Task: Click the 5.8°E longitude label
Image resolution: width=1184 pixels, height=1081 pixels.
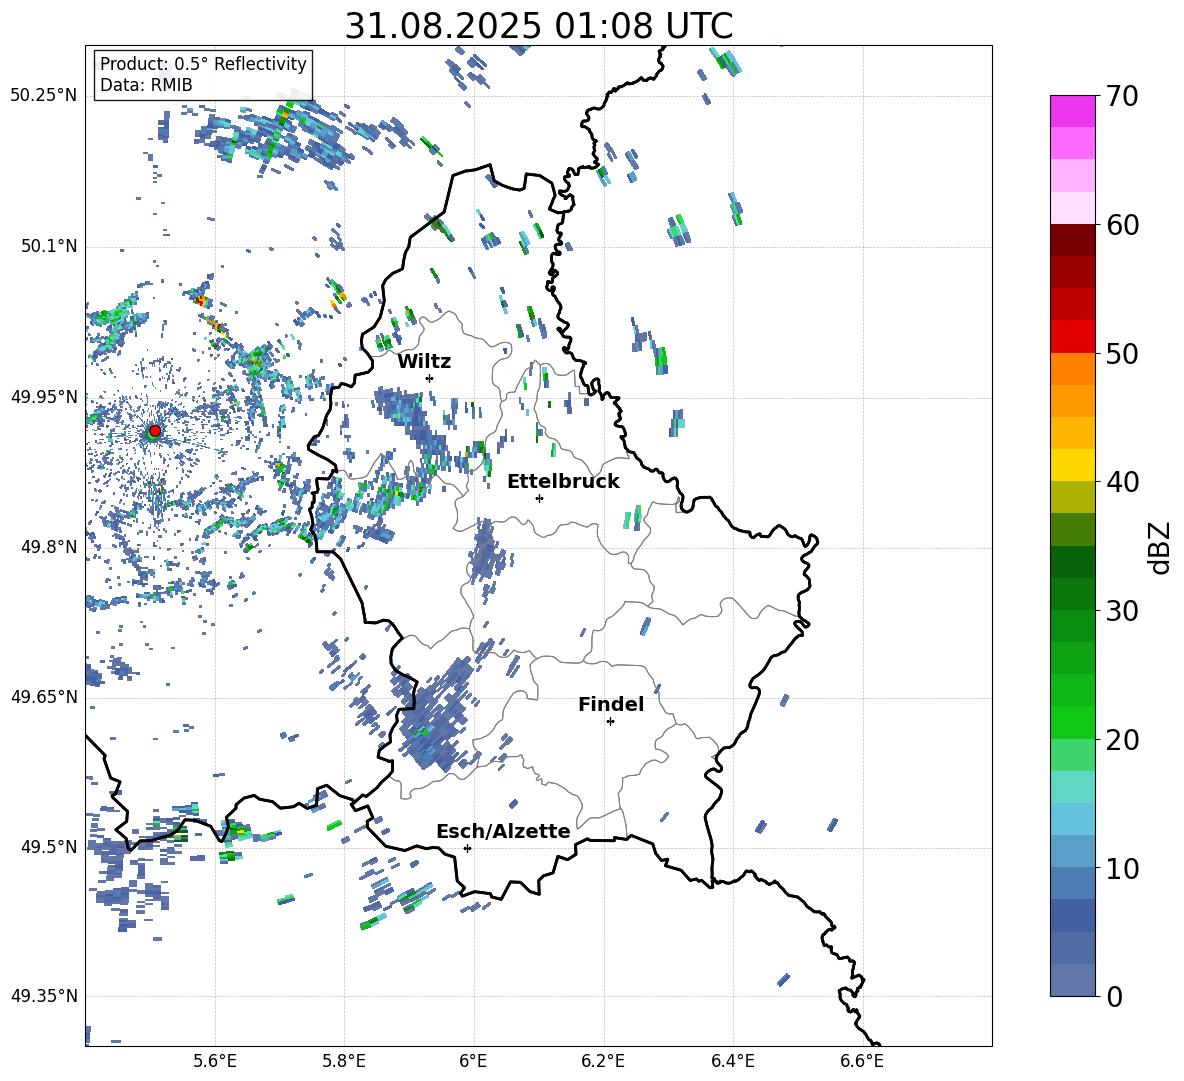Action: tap(344, 1061)
